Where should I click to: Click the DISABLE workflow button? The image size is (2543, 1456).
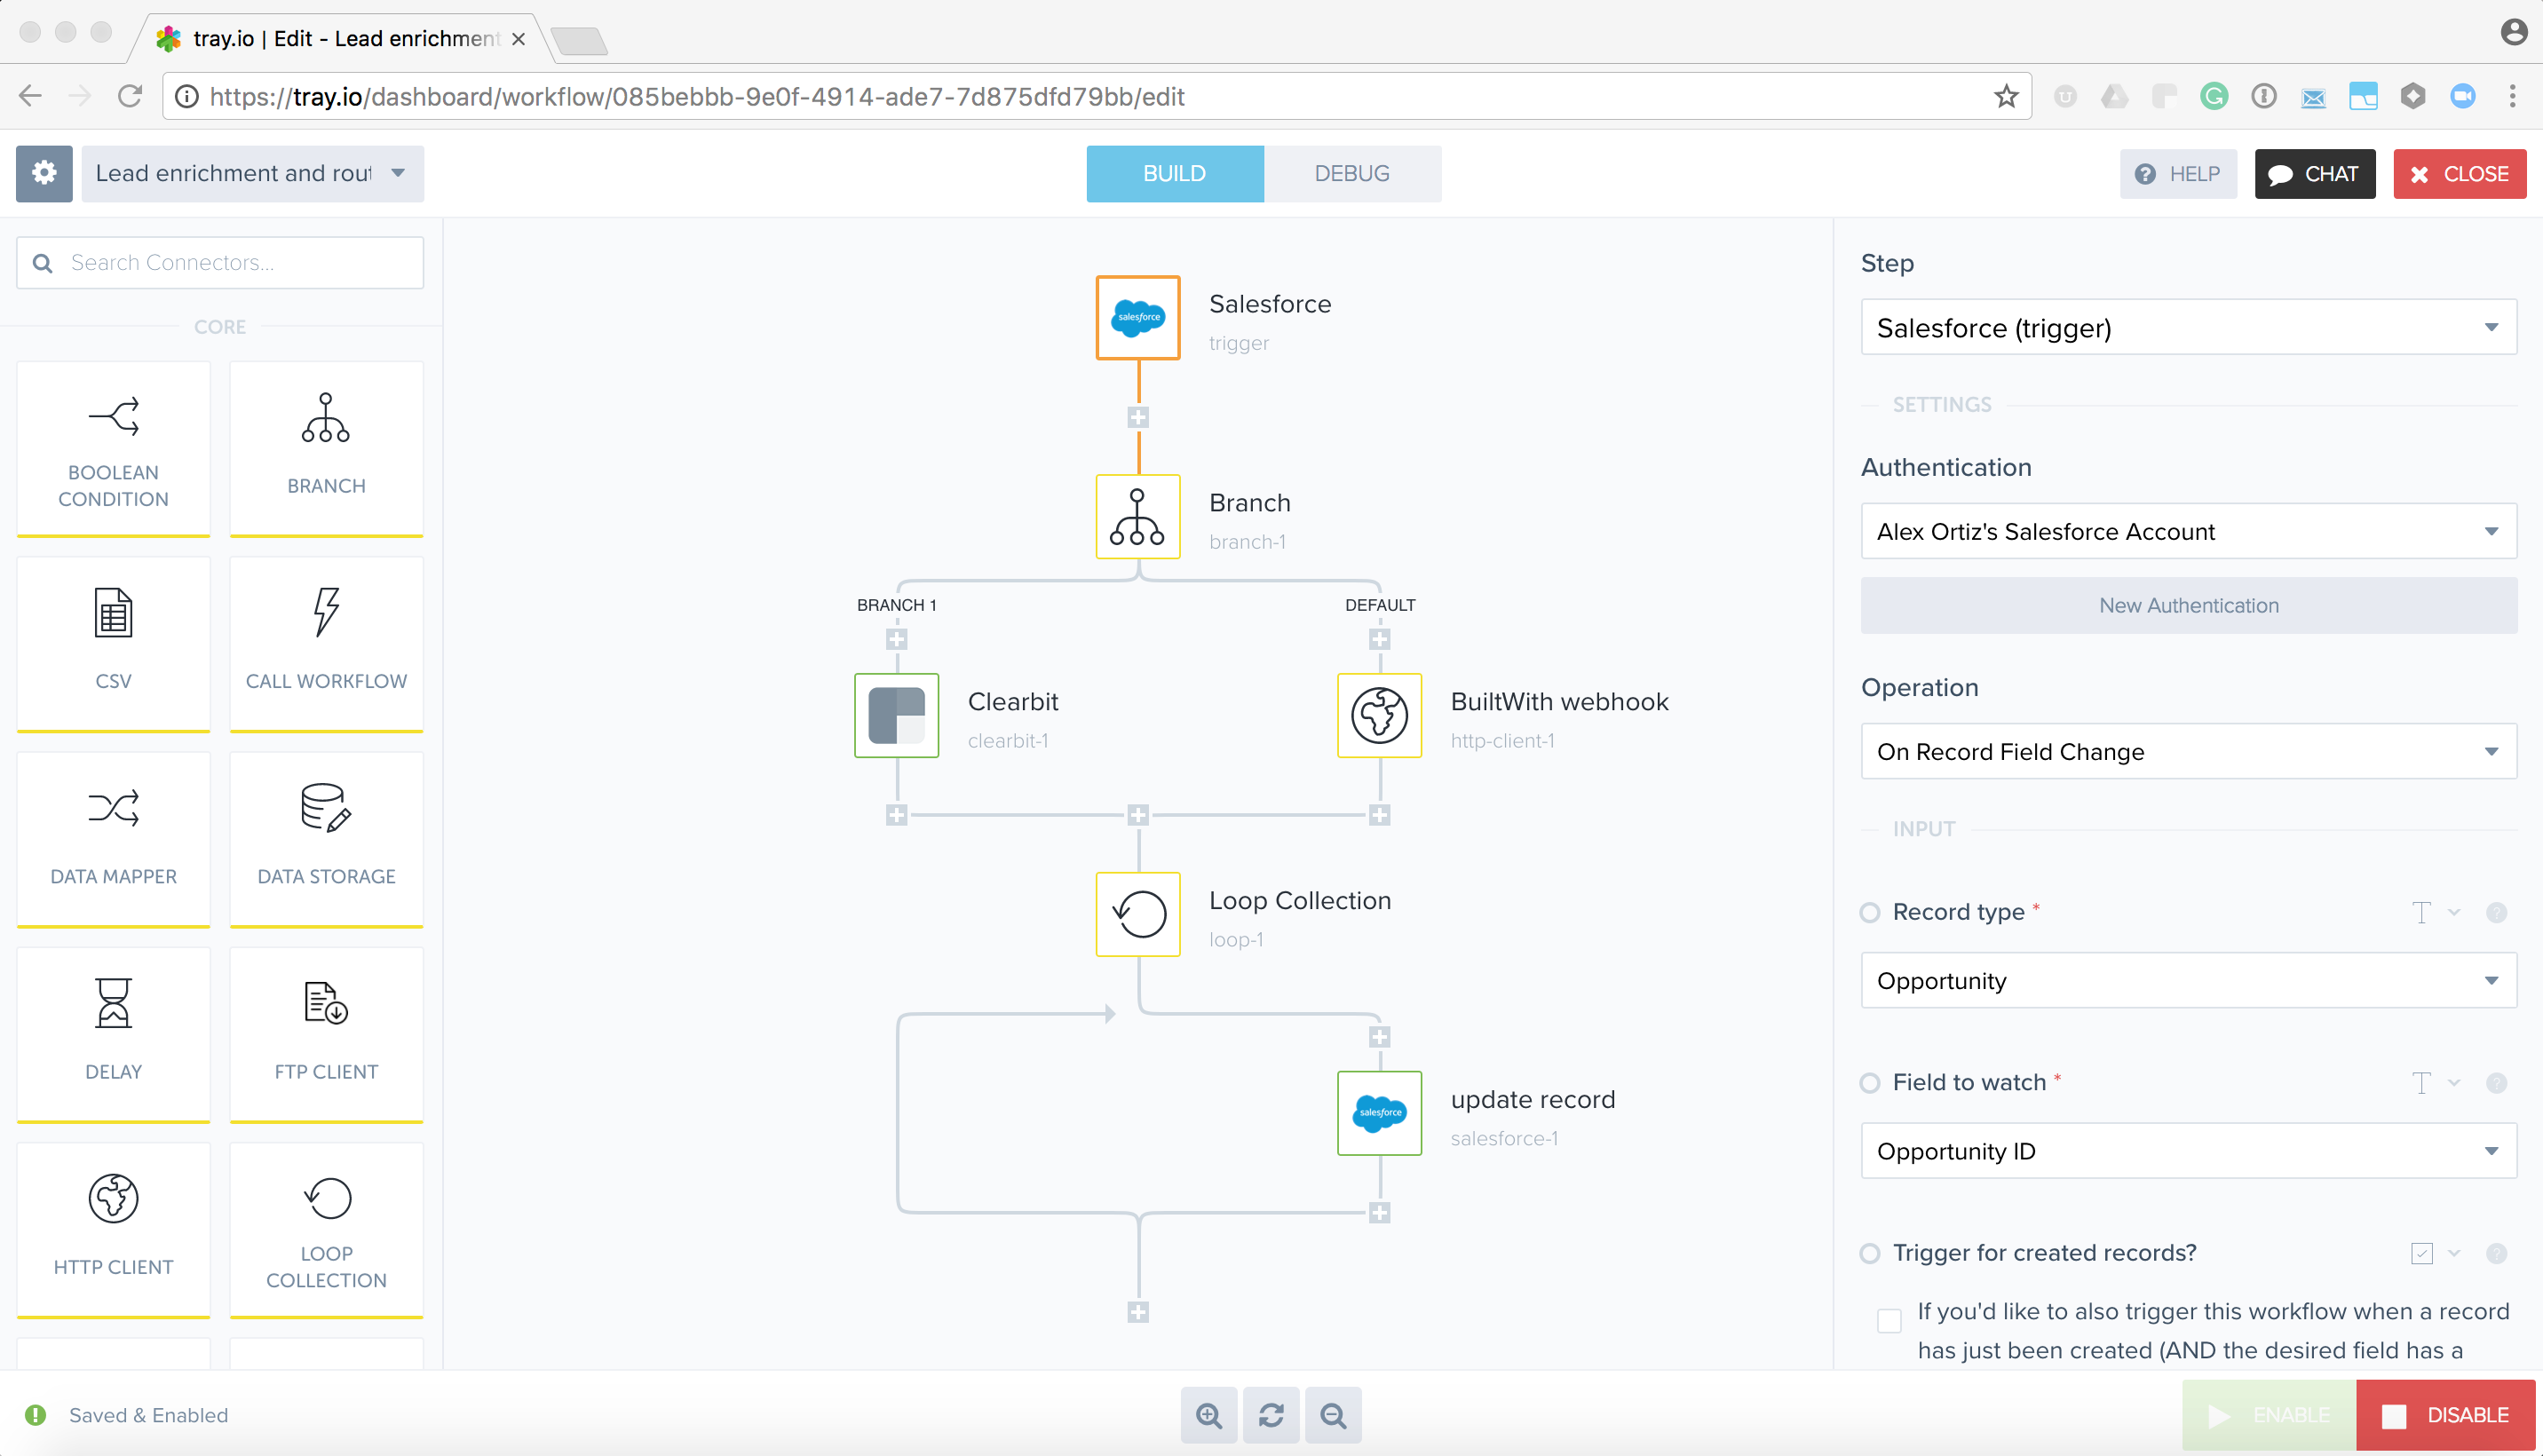coord(2445,1415)
